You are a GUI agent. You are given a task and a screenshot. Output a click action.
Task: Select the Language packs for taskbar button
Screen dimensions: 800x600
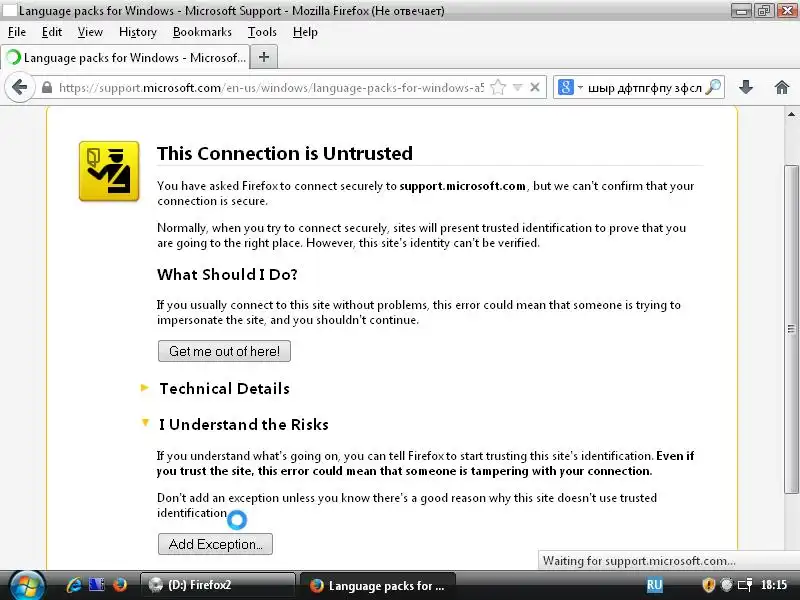pos(378,585)
